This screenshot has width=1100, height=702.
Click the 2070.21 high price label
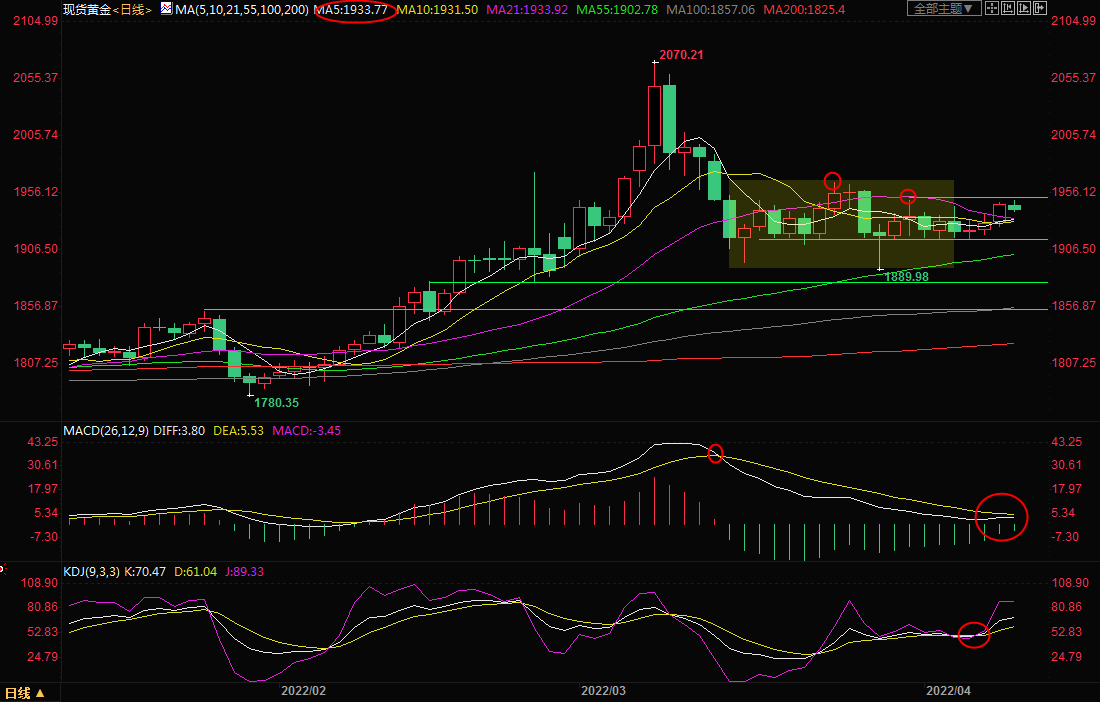click(x=681, y=55)
